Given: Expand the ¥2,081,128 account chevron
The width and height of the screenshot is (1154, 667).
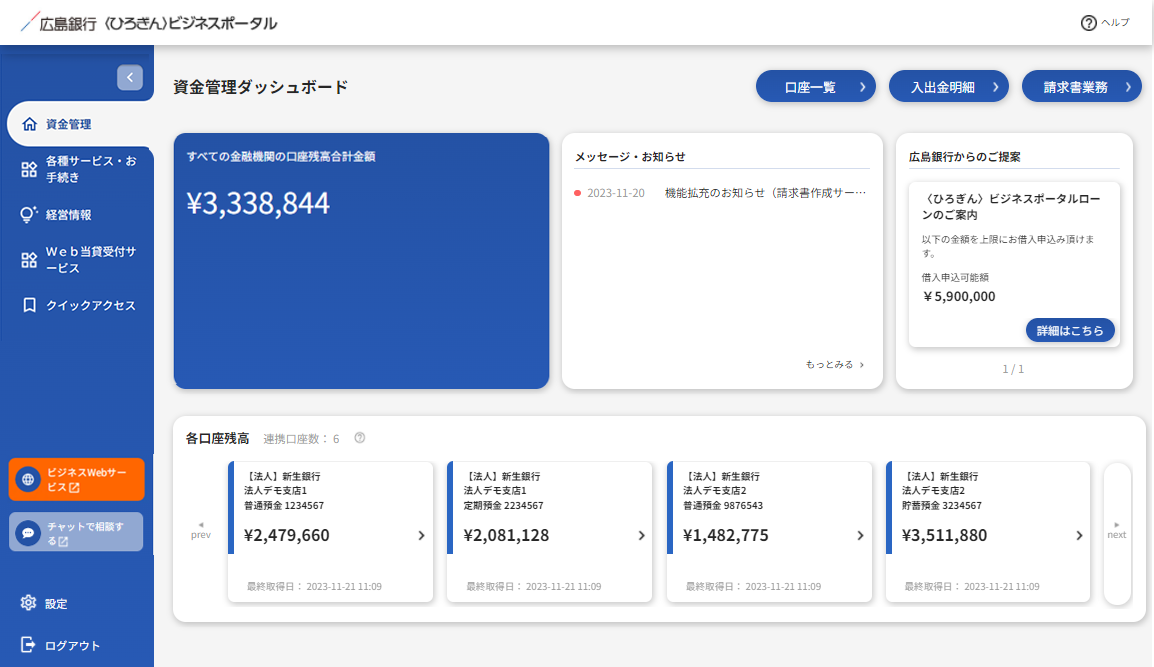Looking at the screenshot, I should [641, 535].
